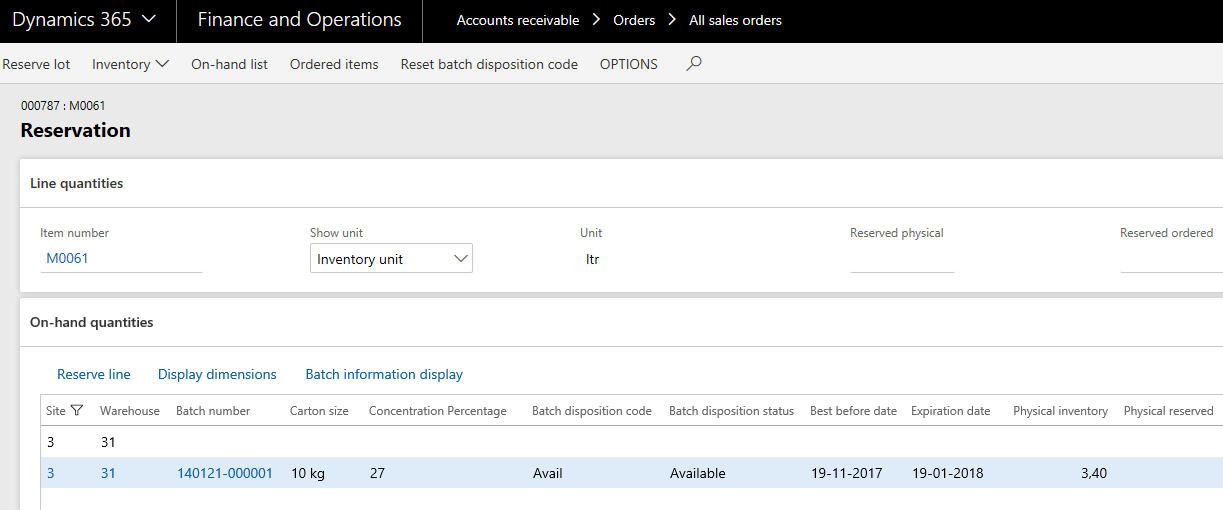1223x510 pixels.
Task: Open item number M0061 link
Action: [x=68, y=258]
